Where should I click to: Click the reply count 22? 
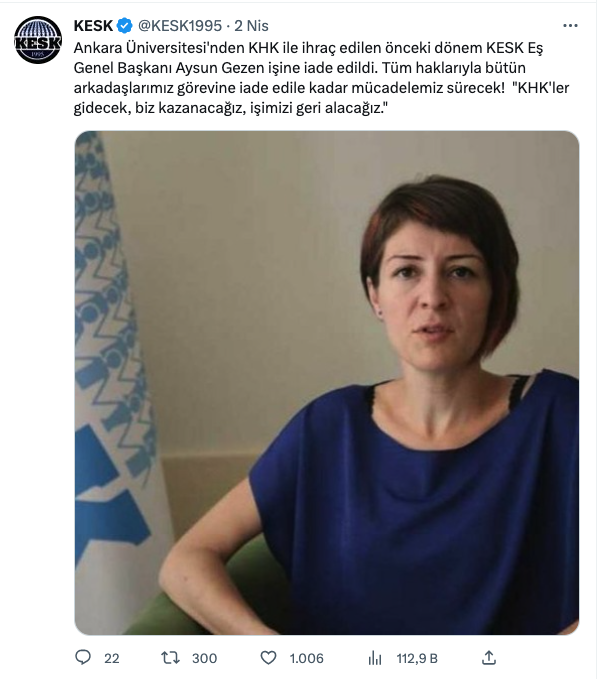click(112, 658)
